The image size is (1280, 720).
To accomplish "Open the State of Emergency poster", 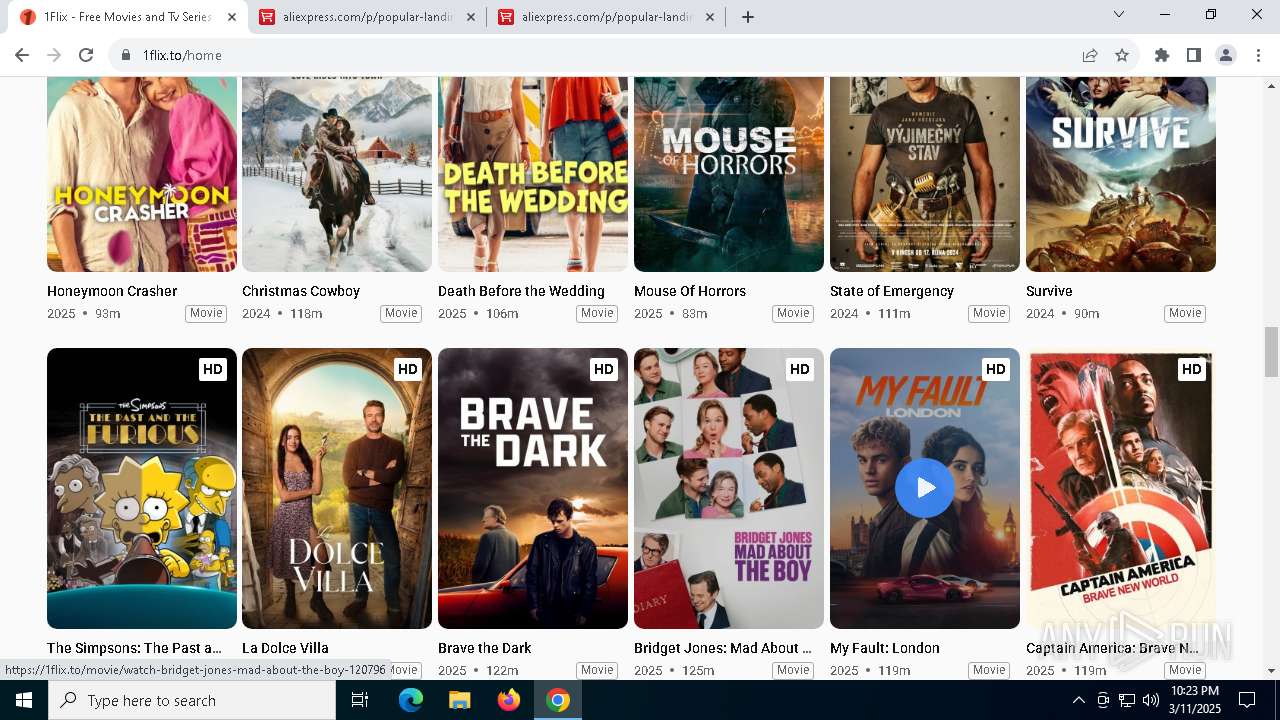I will point(925,174).
